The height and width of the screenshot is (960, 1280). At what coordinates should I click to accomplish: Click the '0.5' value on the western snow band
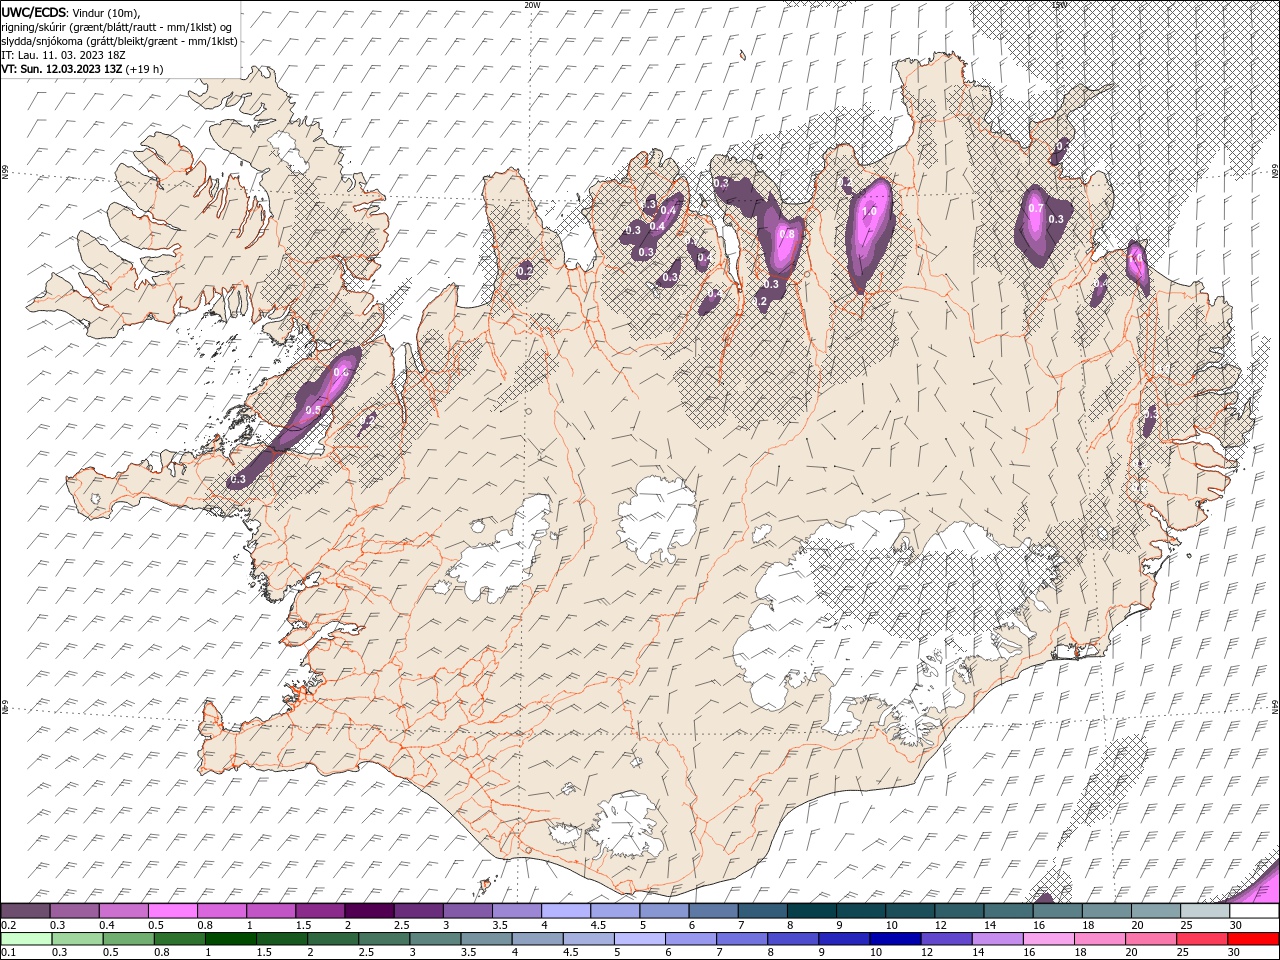pyautogui.click(x=313, y=410)
